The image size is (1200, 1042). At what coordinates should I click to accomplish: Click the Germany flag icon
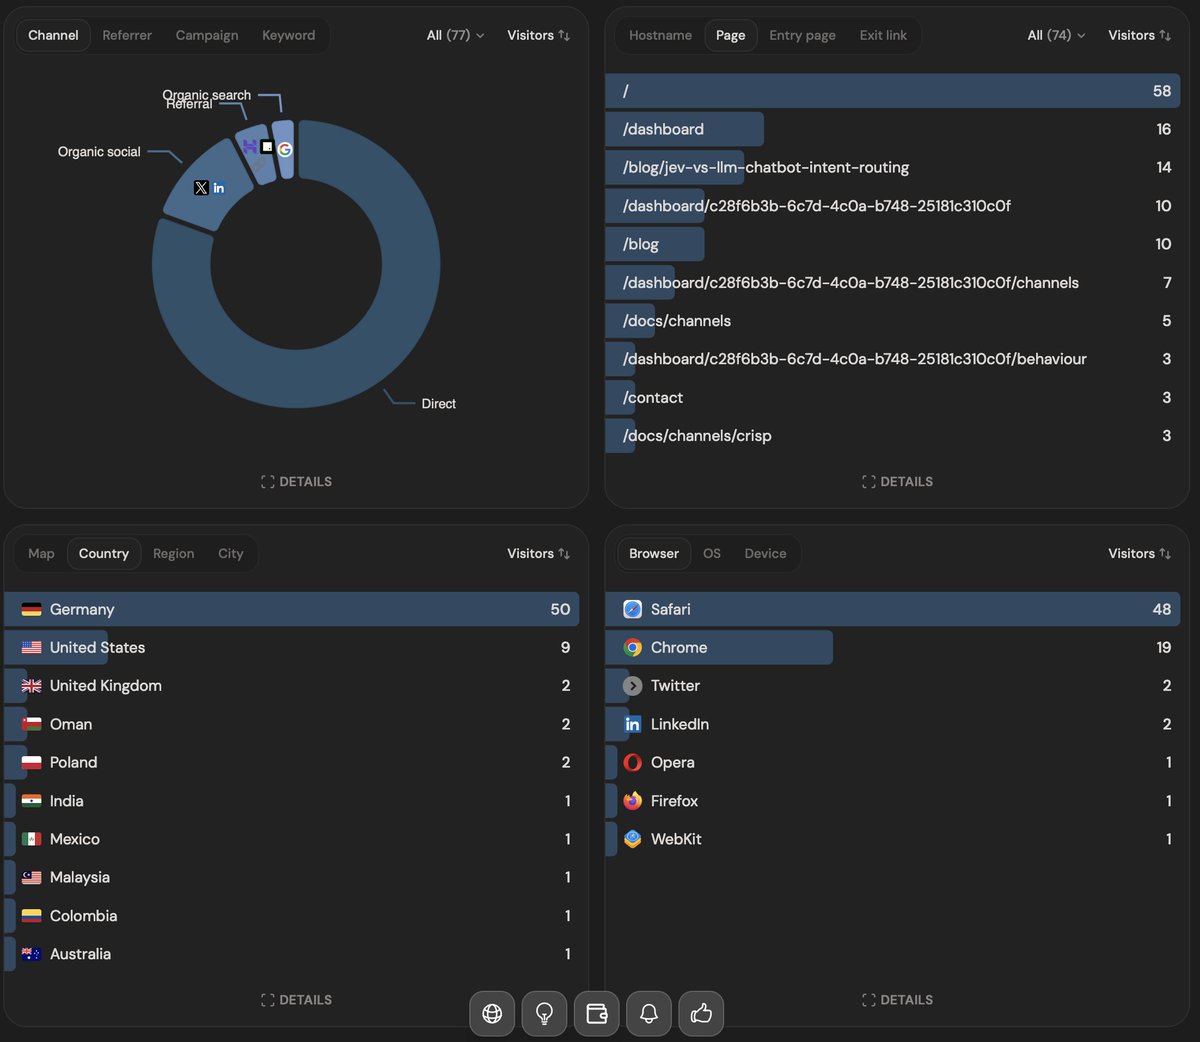(32, 609)
